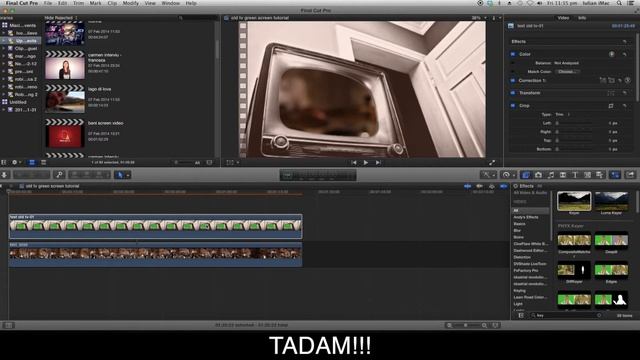
Task: Switch browser to list view
Action: 43,162
